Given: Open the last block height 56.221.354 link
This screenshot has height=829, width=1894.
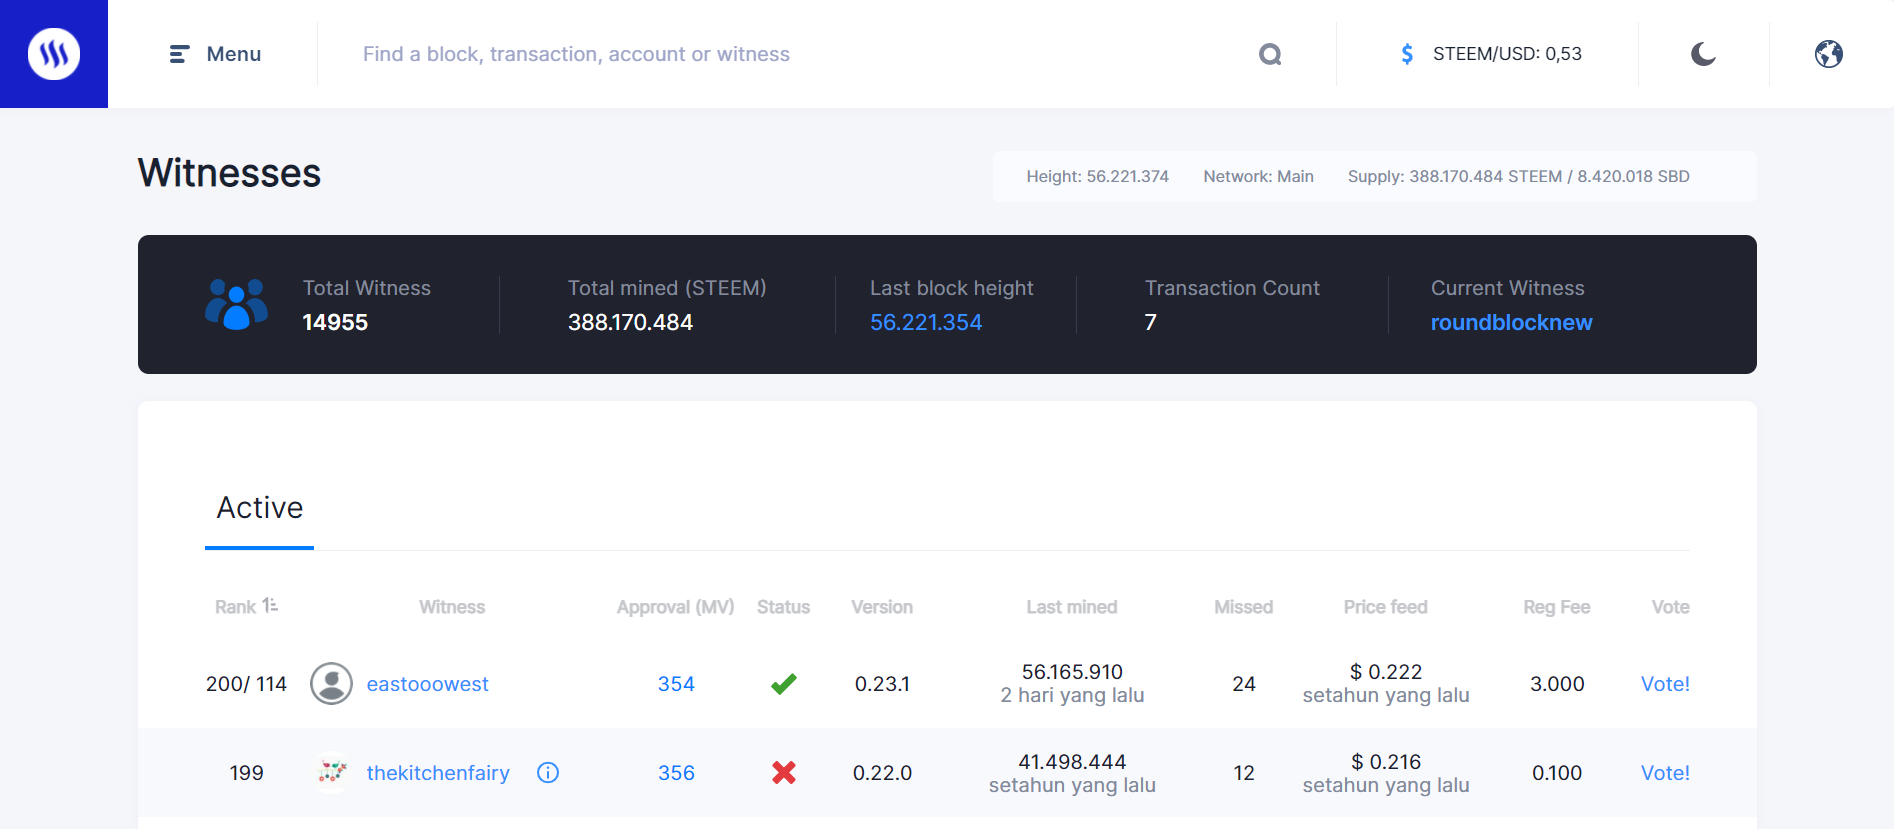Looking at the screenshot, I should (926, 322).
